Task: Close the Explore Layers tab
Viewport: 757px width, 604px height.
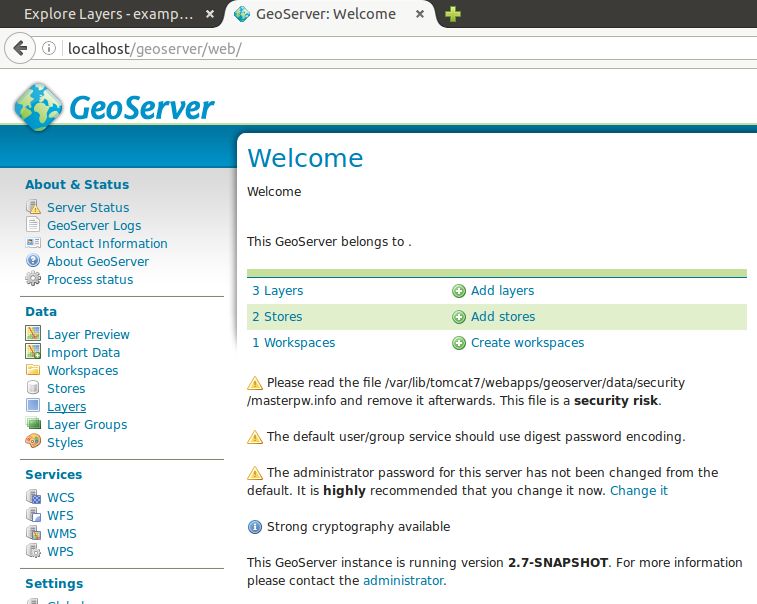Action: 210,14
